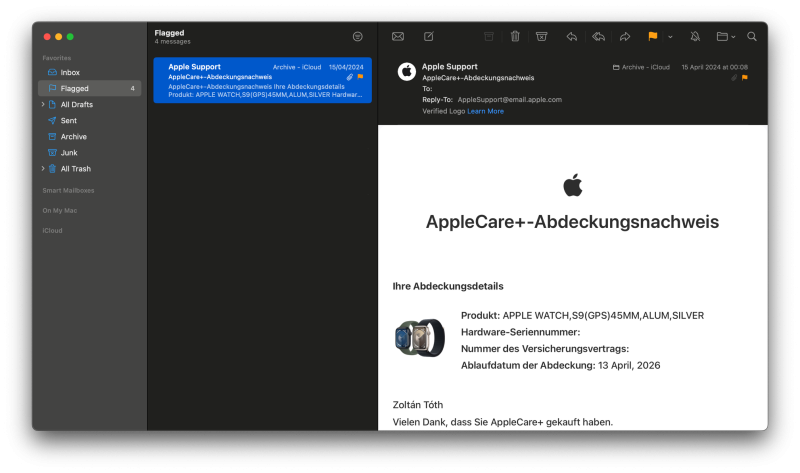The image size is (800, 473).
Task: Select the Flagged mailbox
Action: tap(89, 88)
